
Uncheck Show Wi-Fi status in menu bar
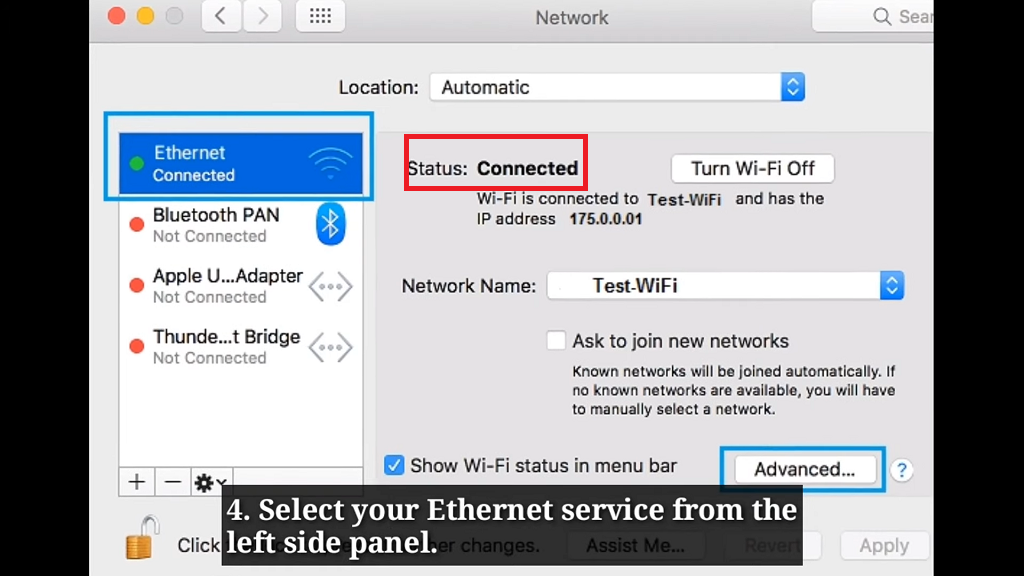394,465
